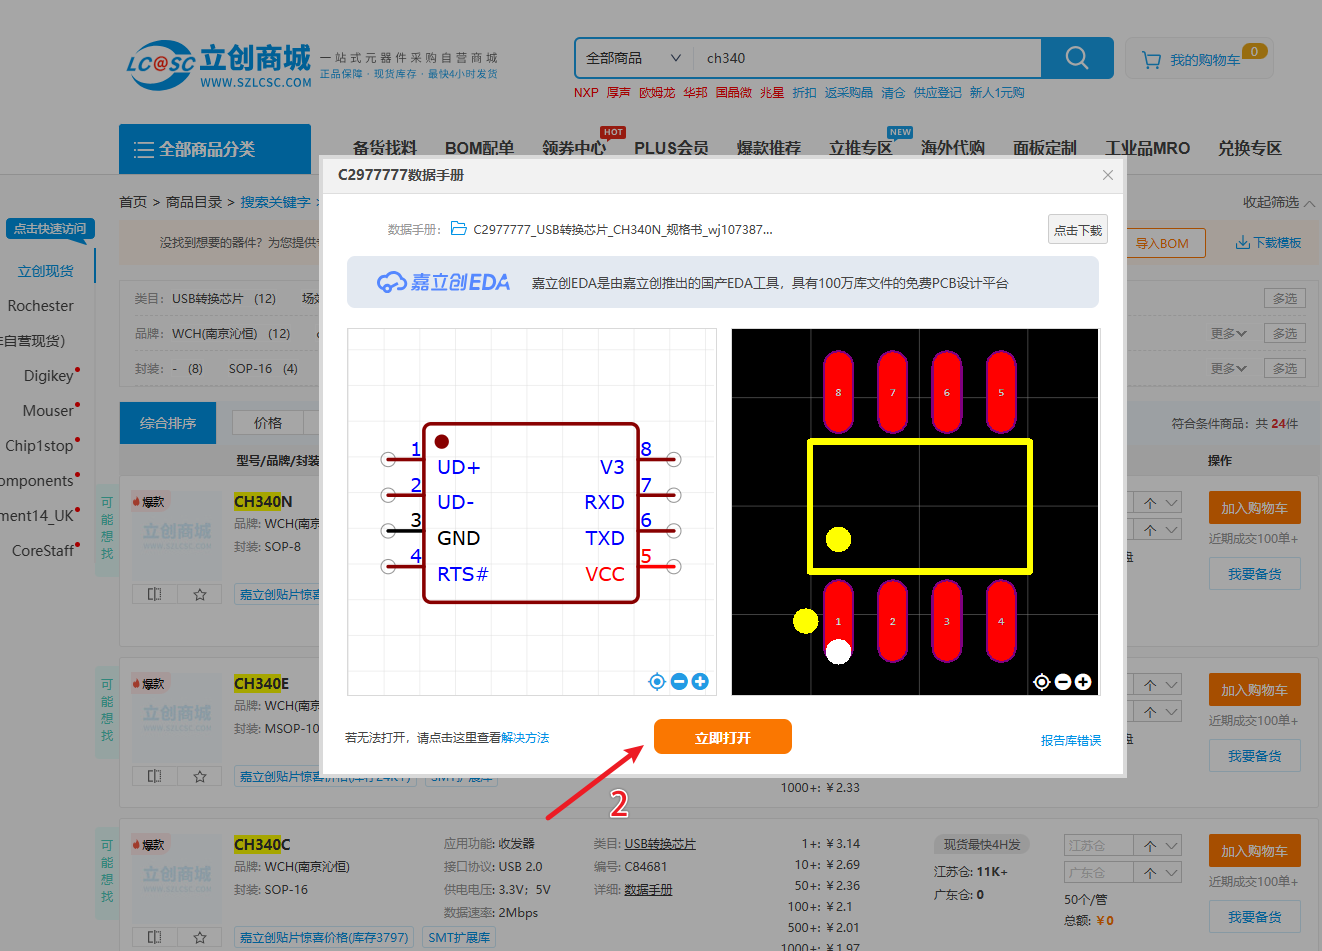Viewport: 1322px width, 951px height.
Task: Increase CH340C 江苏仓 quantity with up arrow
Action: click(x=1151, y=845)
